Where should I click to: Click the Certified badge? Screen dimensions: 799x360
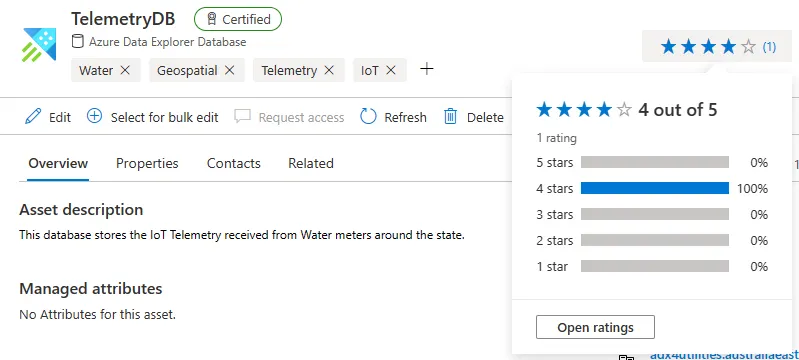pos(238,19)
